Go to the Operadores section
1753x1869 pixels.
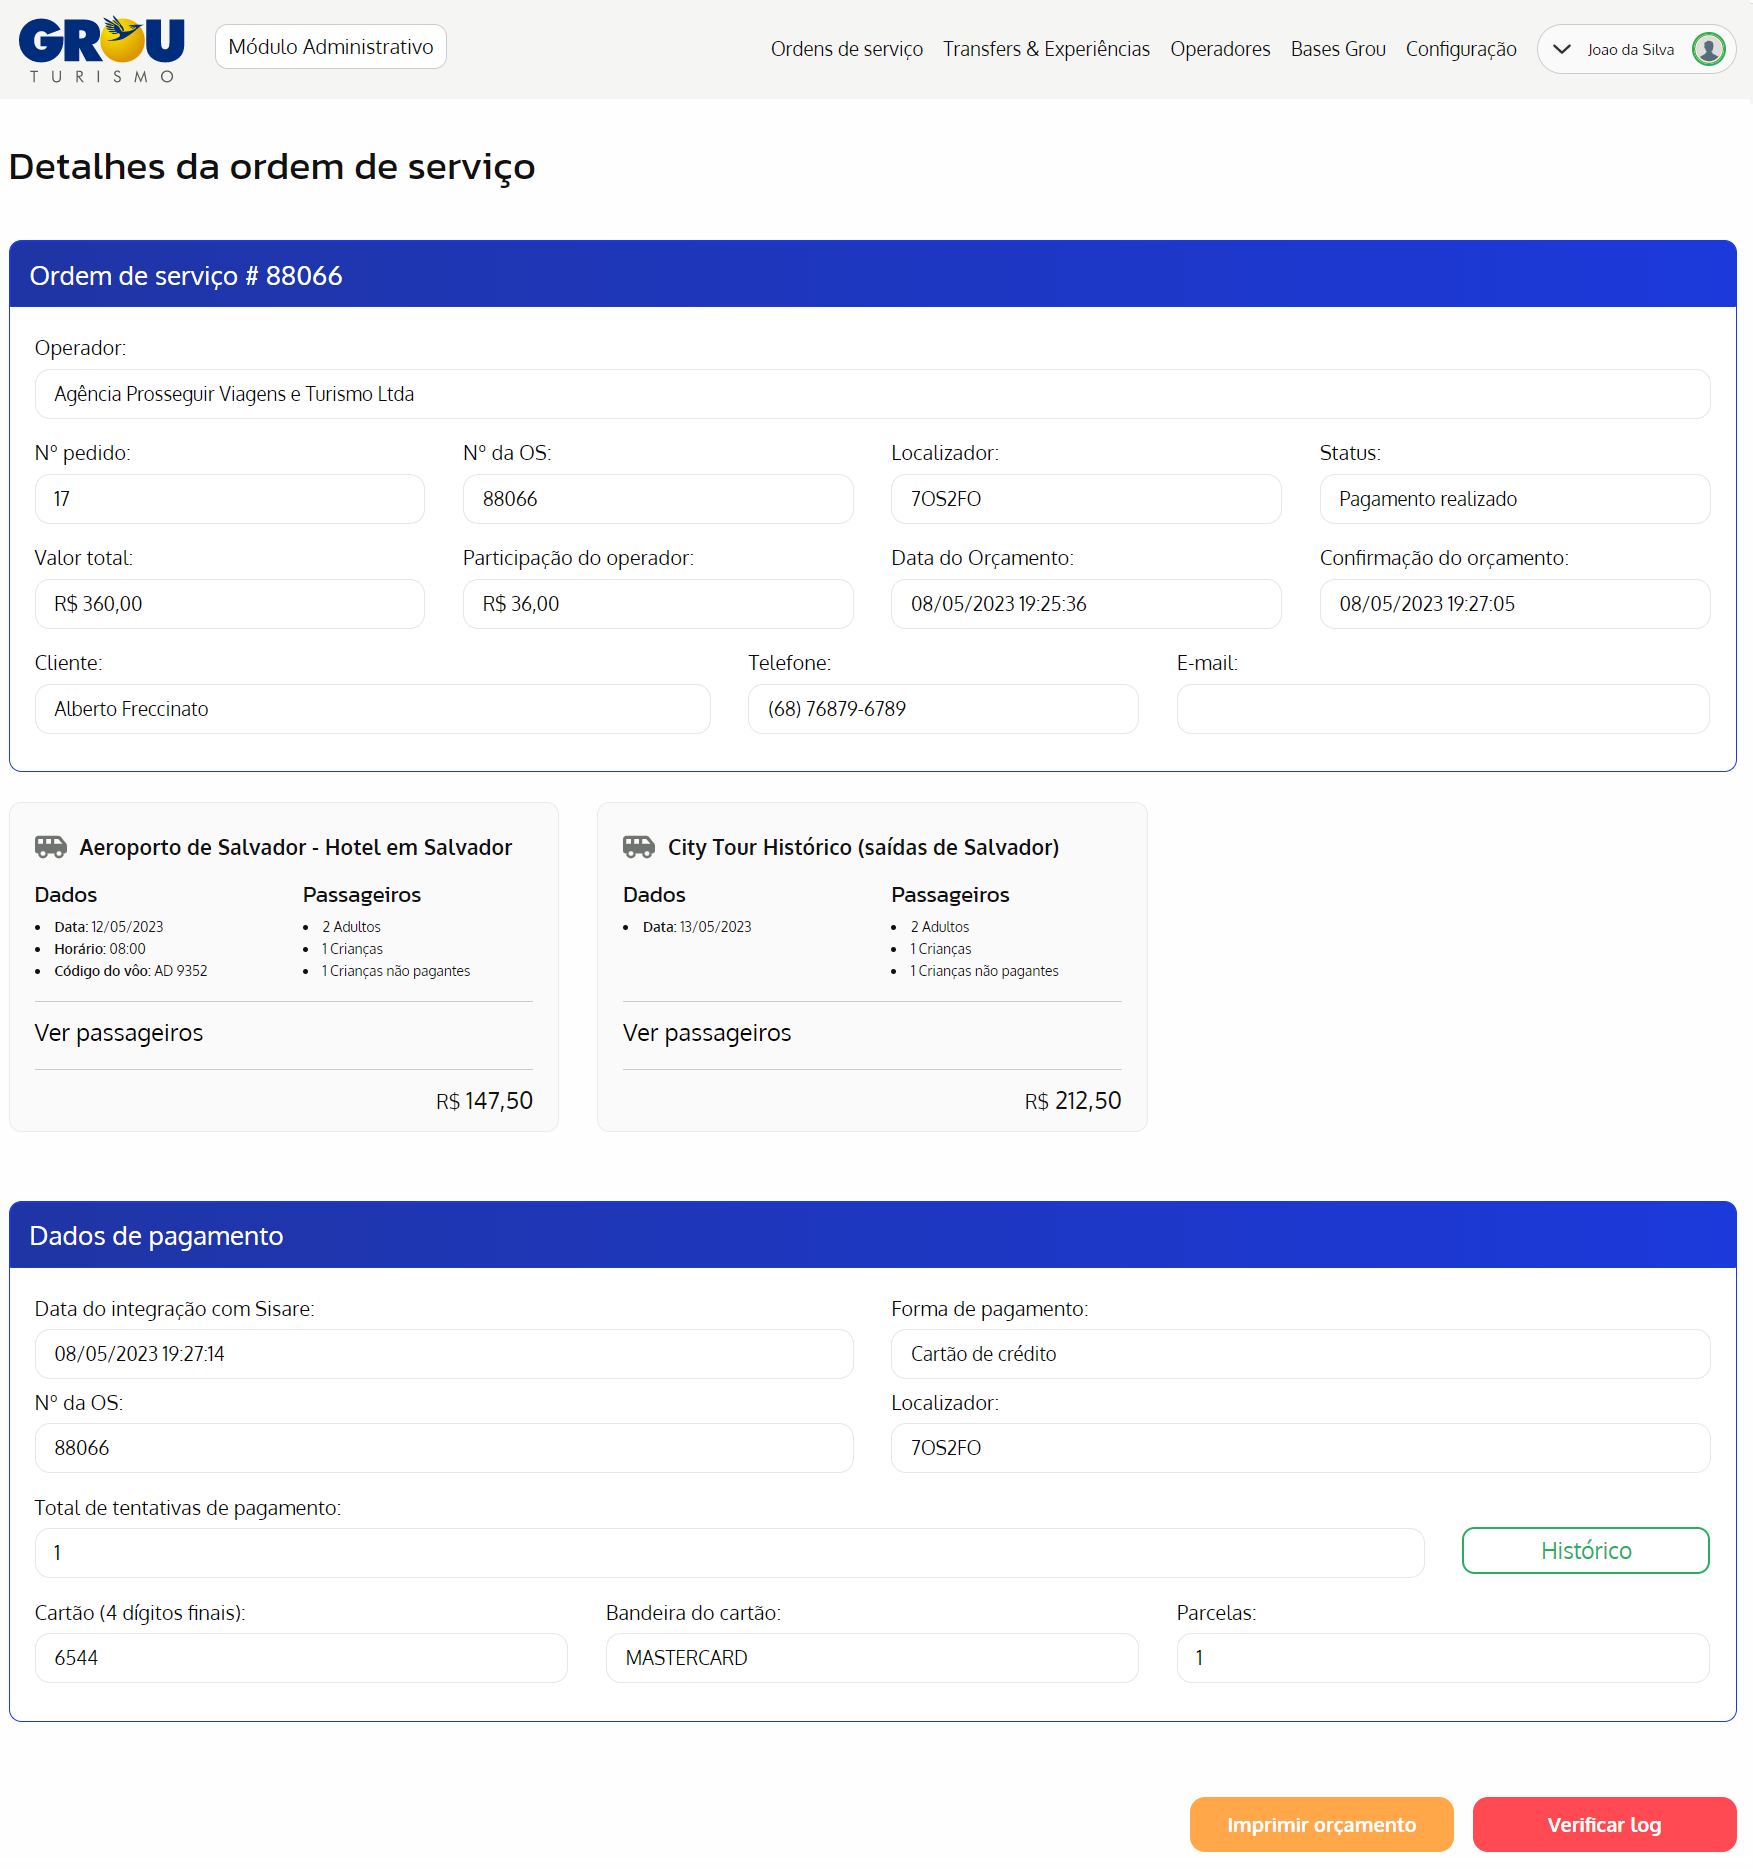[x=1220, y=49]
